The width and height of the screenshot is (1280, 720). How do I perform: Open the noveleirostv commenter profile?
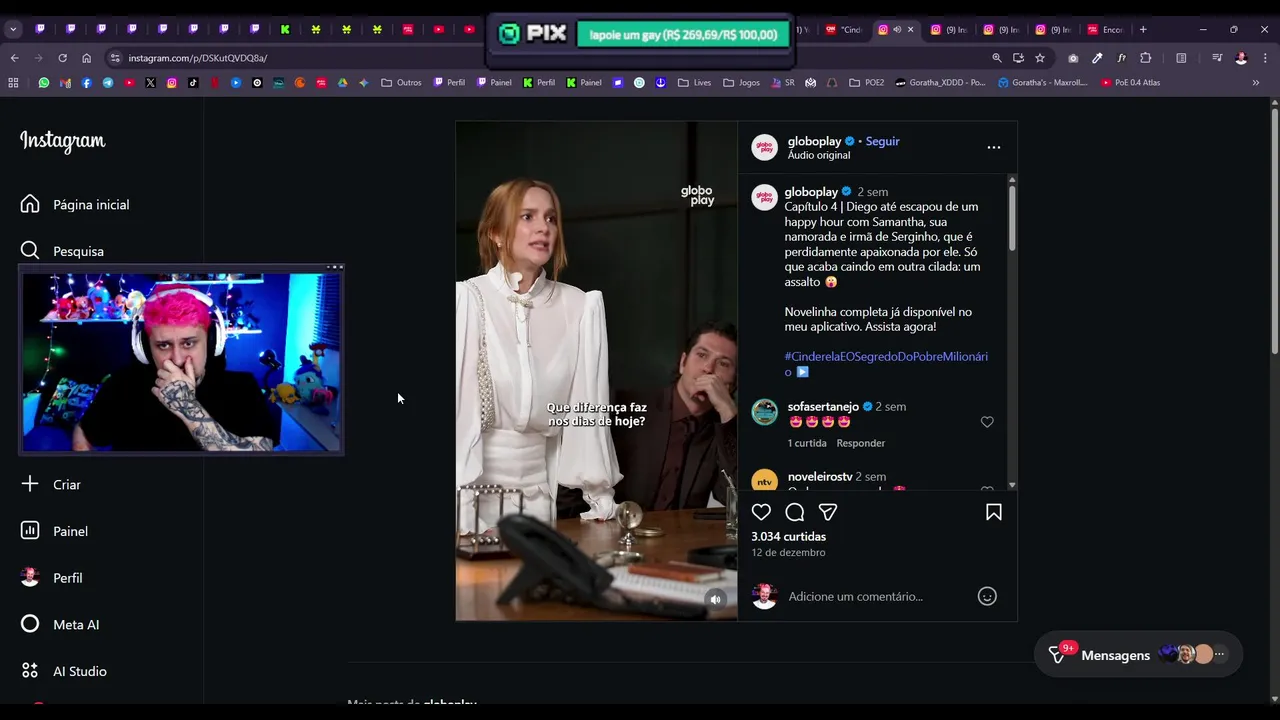pos(820,477)
